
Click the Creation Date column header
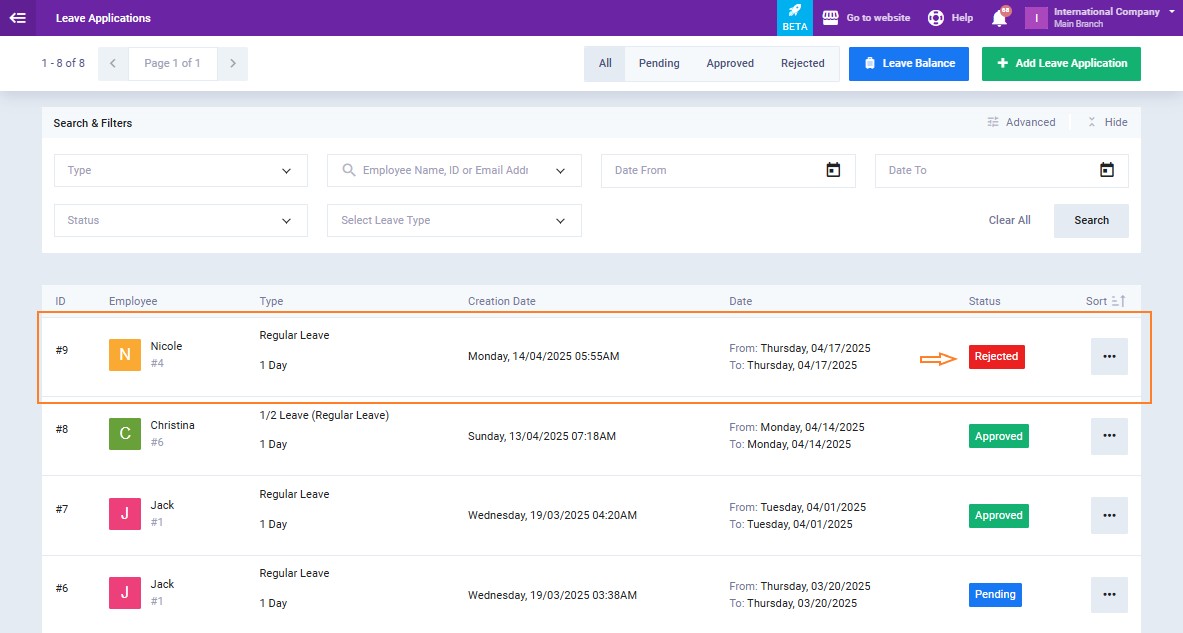pyautogui.click(x=502, y=301)
